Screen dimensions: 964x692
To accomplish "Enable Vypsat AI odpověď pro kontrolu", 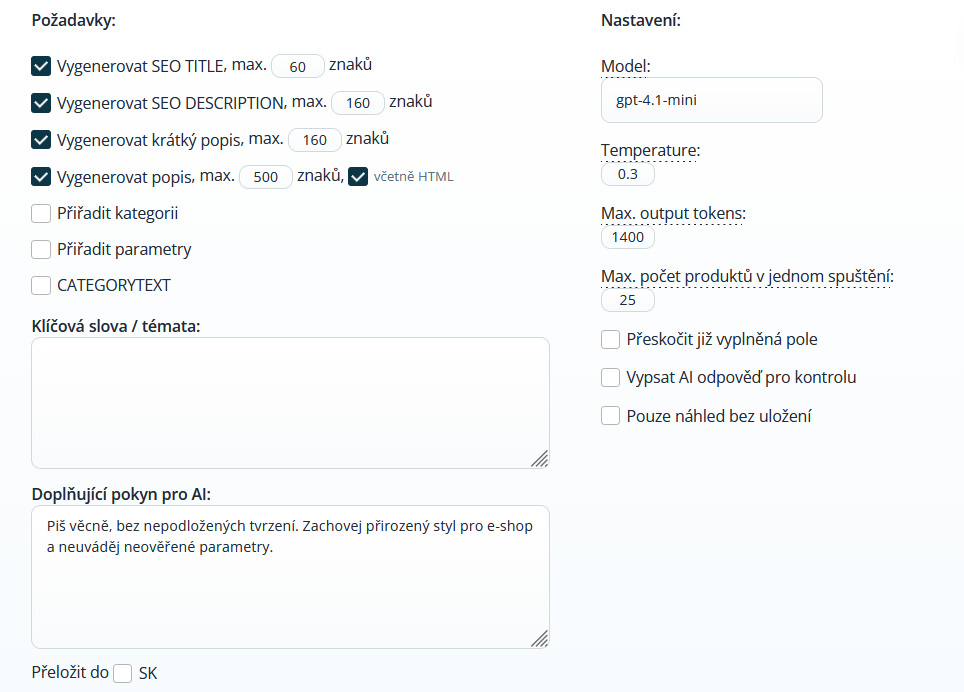I will coord(611,377).
